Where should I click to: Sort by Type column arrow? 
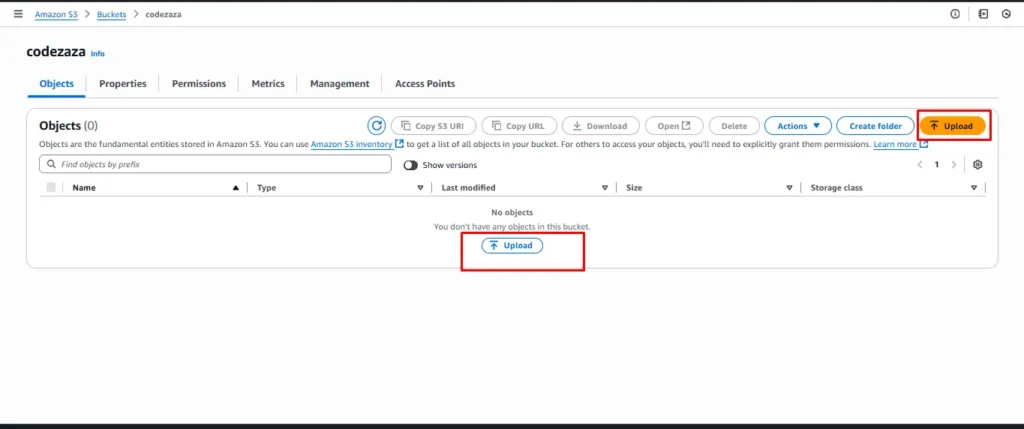click(x=421, y=188)
